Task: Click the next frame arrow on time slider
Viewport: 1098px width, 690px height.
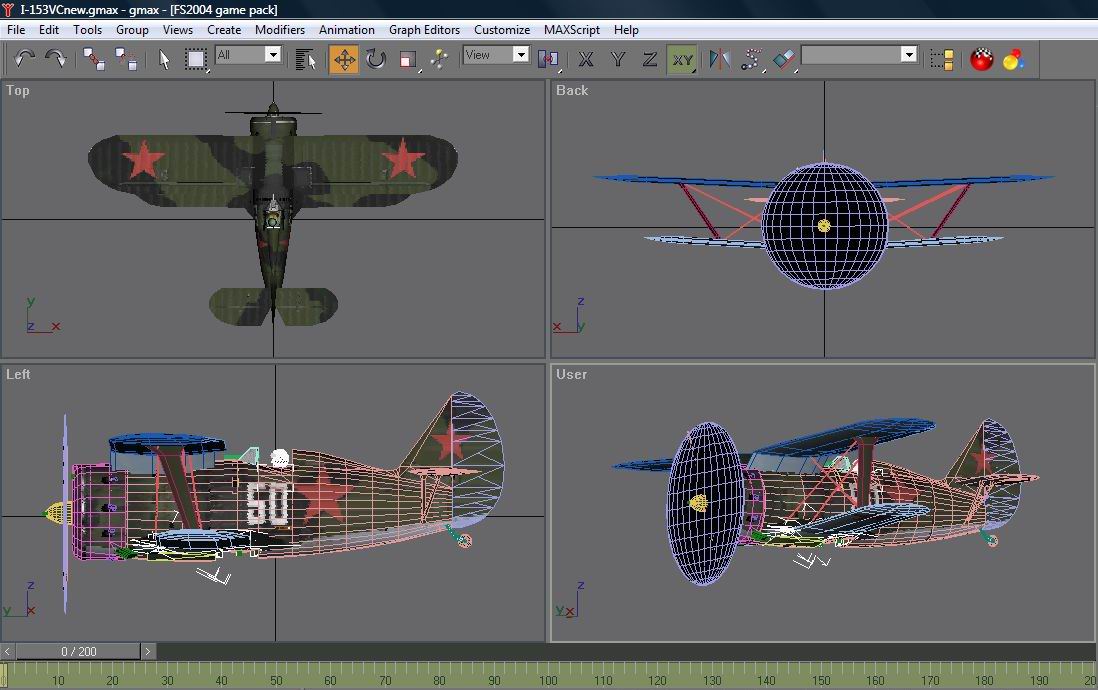Action: click(x=148, y=652)
